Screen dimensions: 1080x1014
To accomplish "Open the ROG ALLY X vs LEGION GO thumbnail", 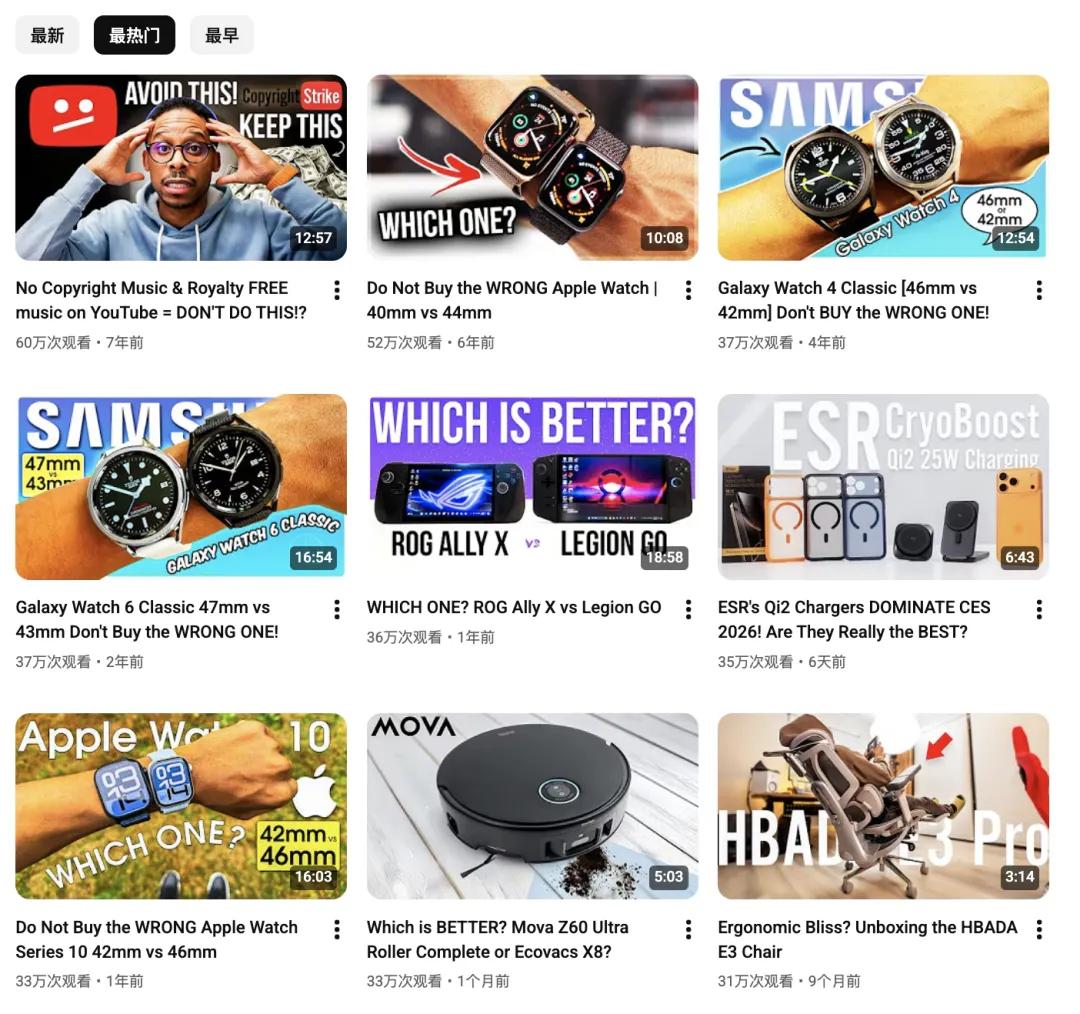I will (532, 487).
